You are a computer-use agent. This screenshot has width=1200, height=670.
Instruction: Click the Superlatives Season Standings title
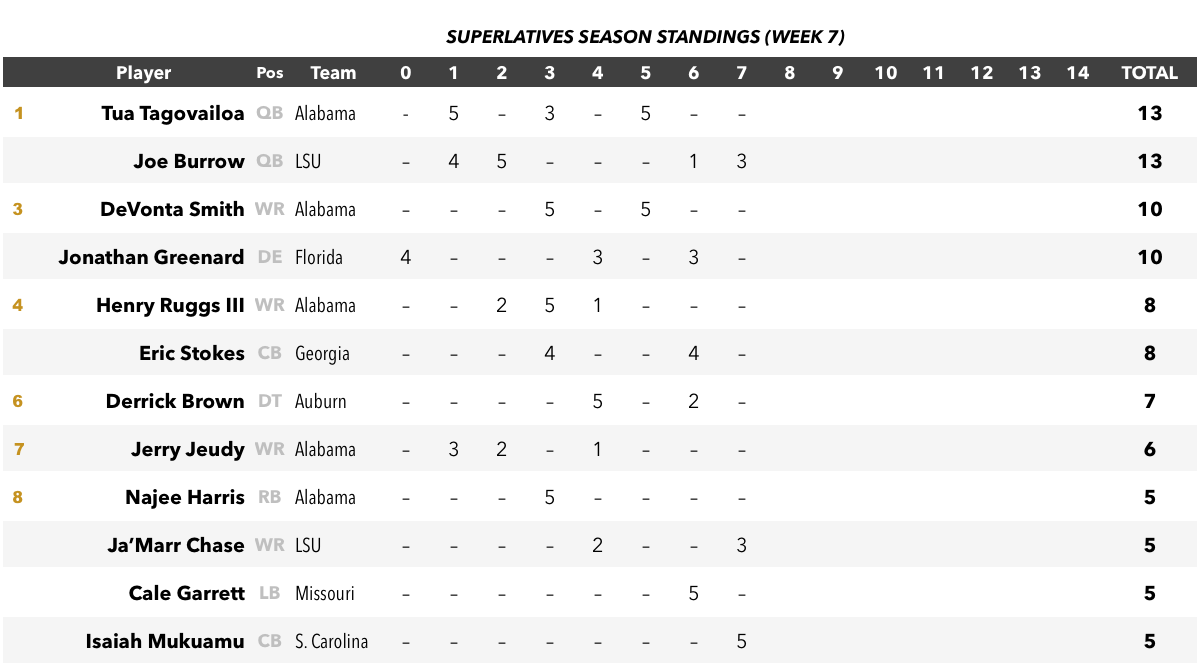(645, 37)
